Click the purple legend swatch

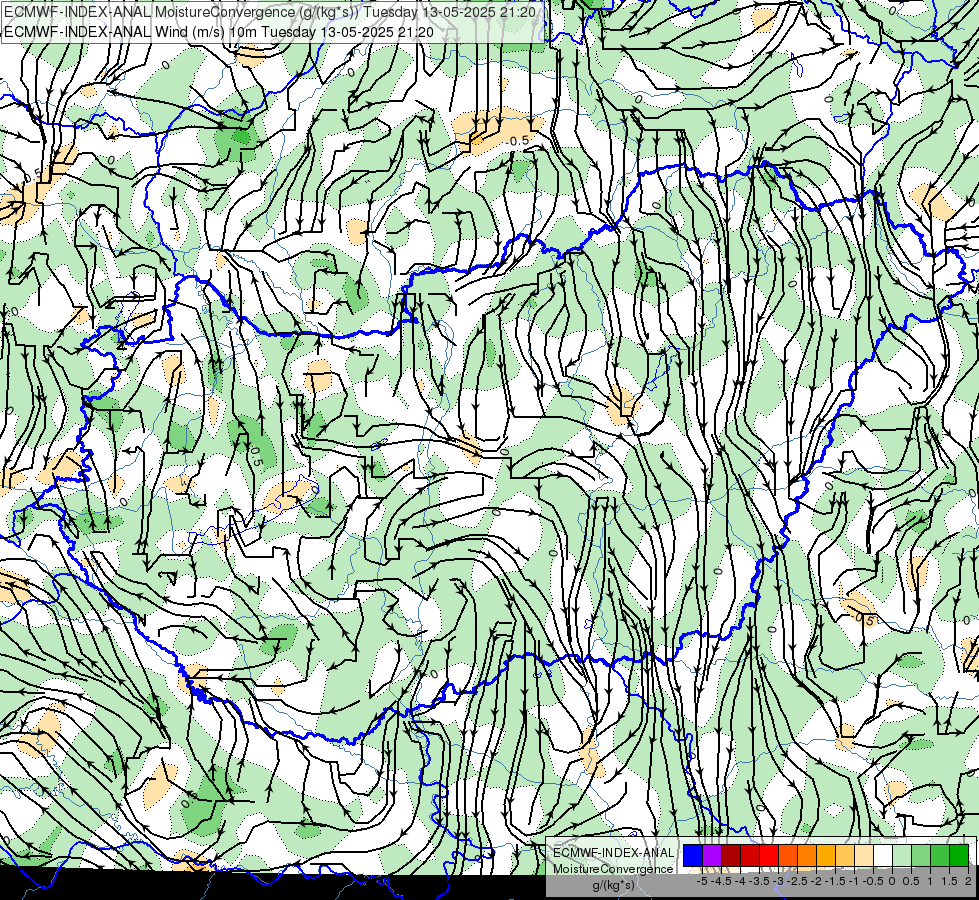point(712,856)
